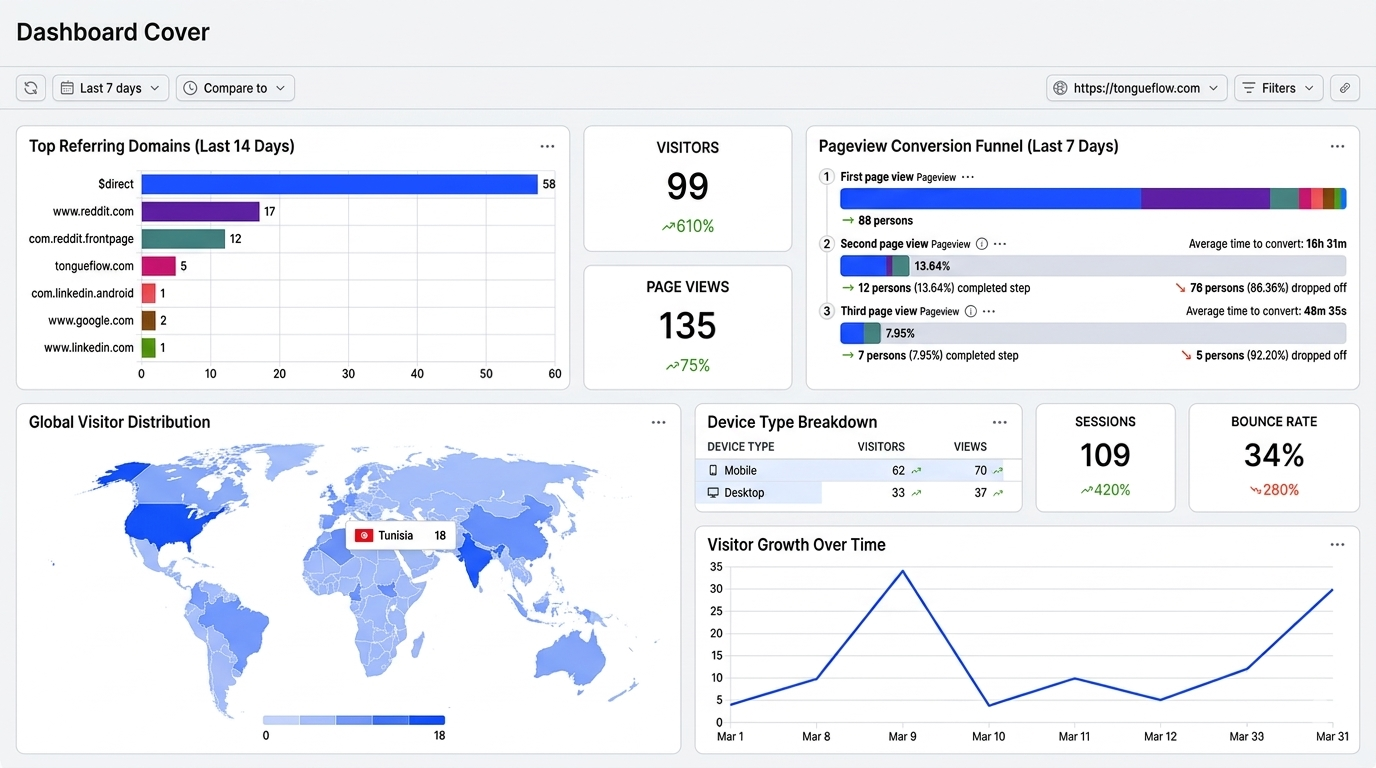Select the Mobile device row

(x=740, y=470)
